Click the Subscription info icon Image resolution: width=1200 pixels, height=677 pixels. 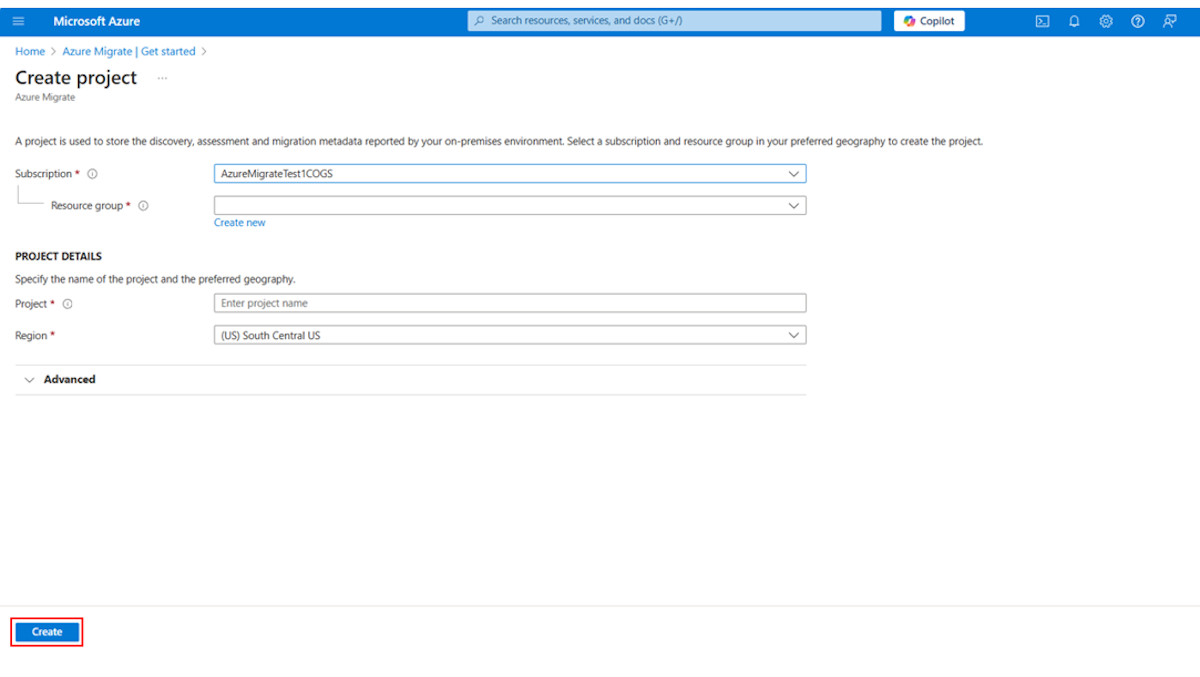93,174
